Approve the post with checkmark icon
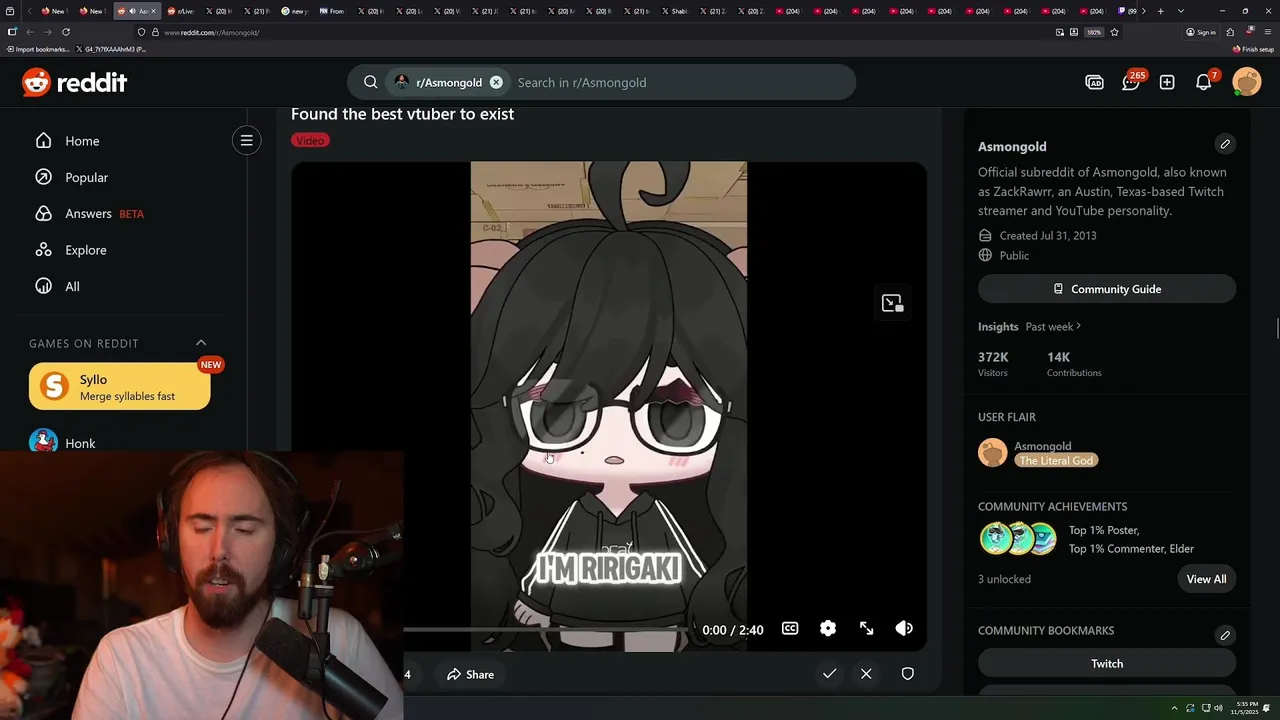This screenshot has width=1280, height=720. click(x=829, y=674)
